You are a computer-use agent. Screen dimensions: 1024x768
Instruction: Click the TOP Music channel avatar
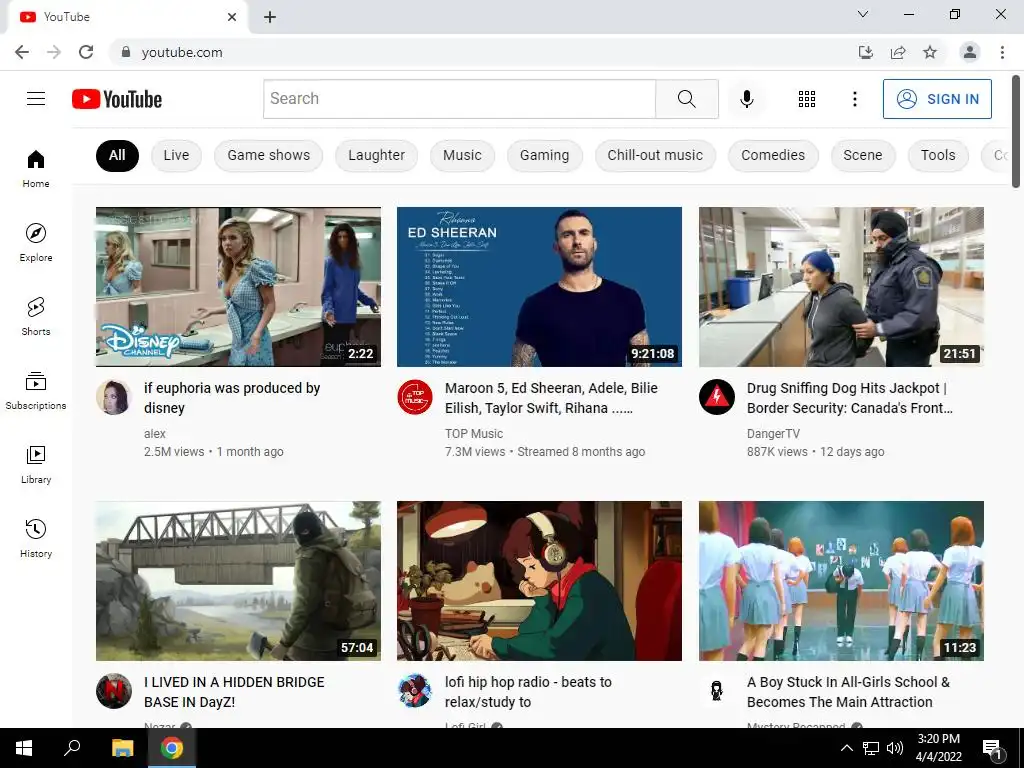tap(415, 396)
